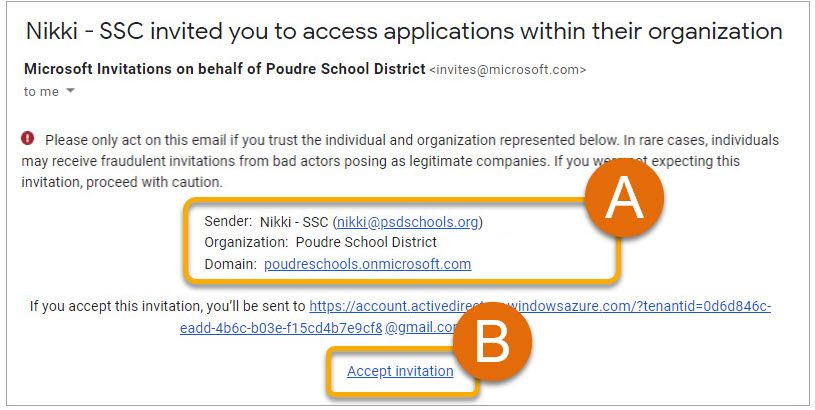Click the 'to me' recipient text
Screen dimensions: 815x410
41,91
